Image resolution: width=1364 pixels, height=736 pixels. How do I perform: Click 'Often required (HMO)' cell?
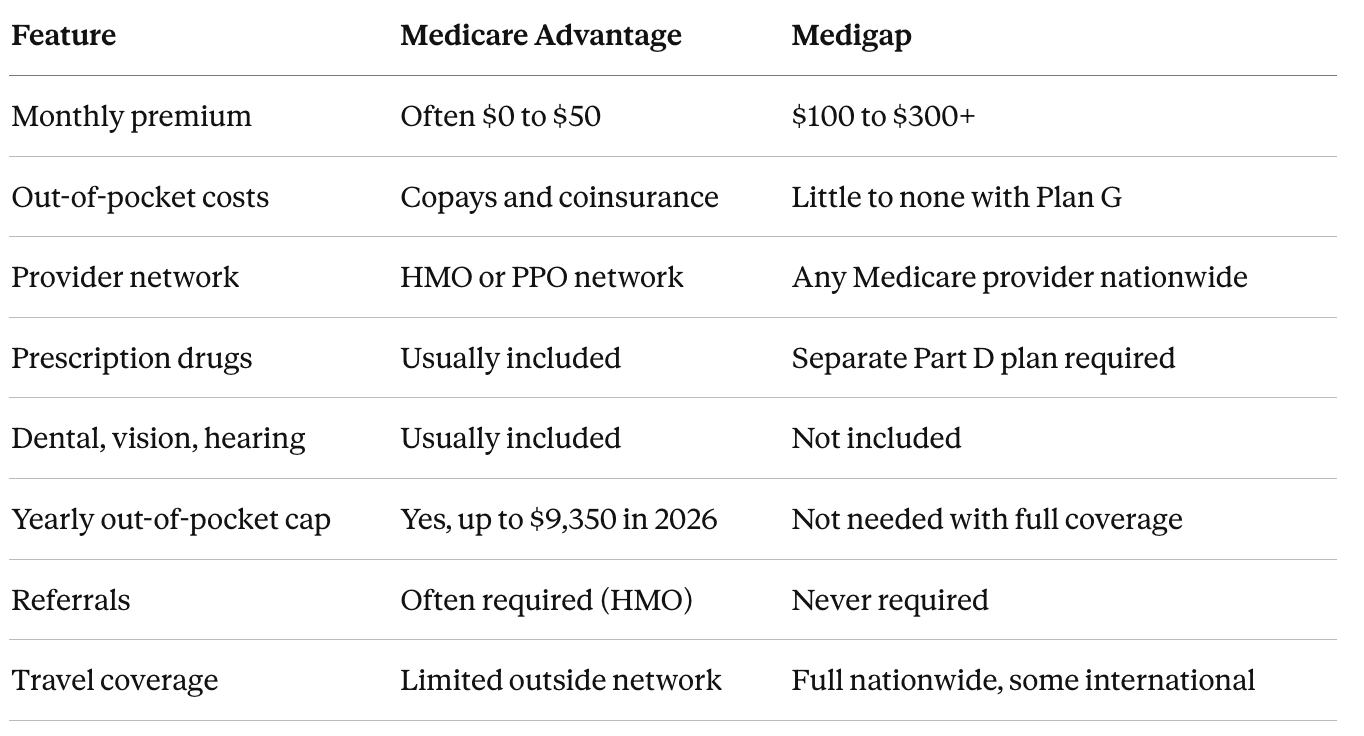[547, 601]
